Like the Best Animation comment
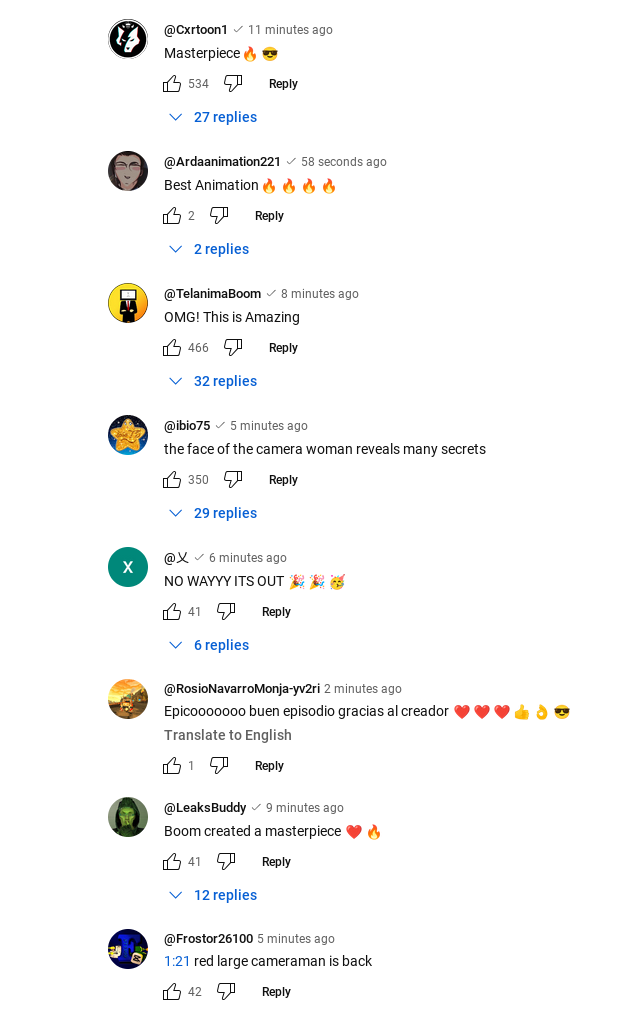The height and width of the screenshot is (1017, 626). pos(172,216)
